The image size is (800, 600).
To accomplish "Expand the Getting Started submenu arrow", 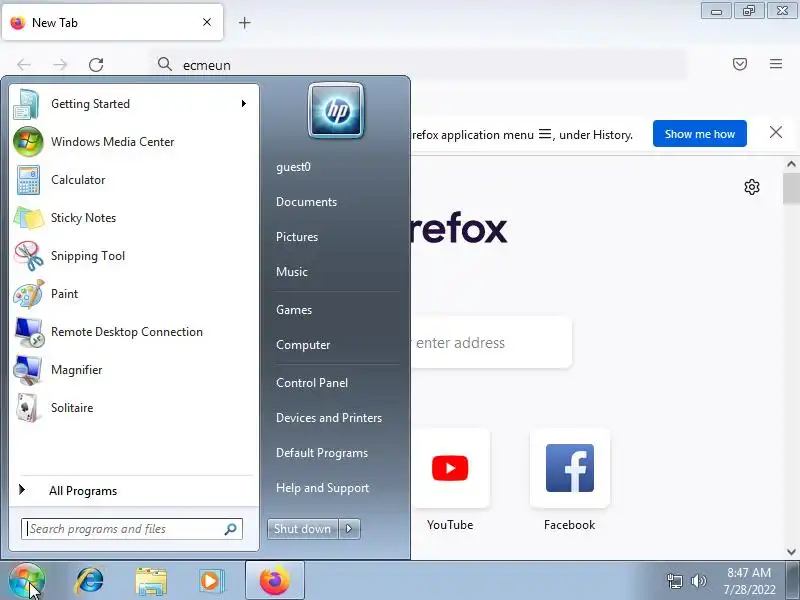I will (x=244, y=104).
